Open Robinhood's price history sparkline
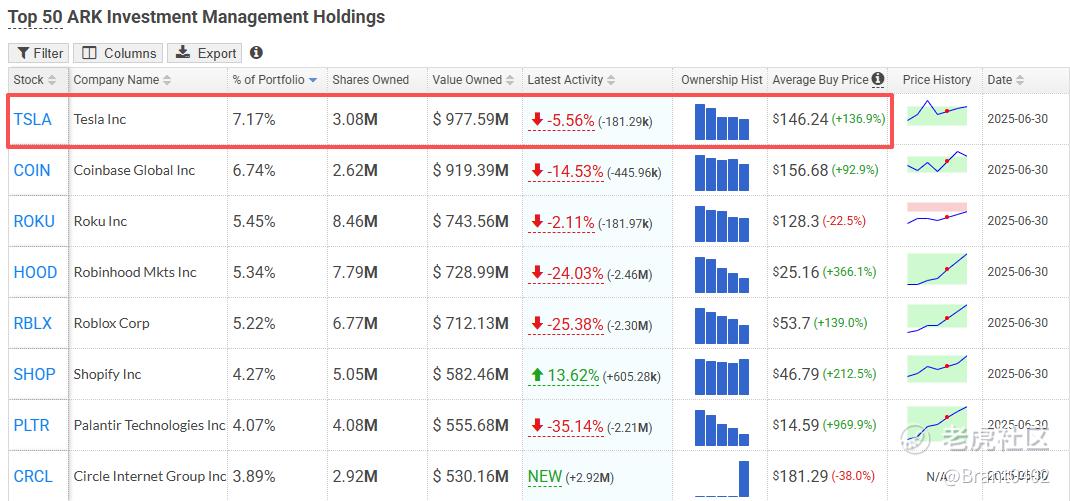 point(937,269)
